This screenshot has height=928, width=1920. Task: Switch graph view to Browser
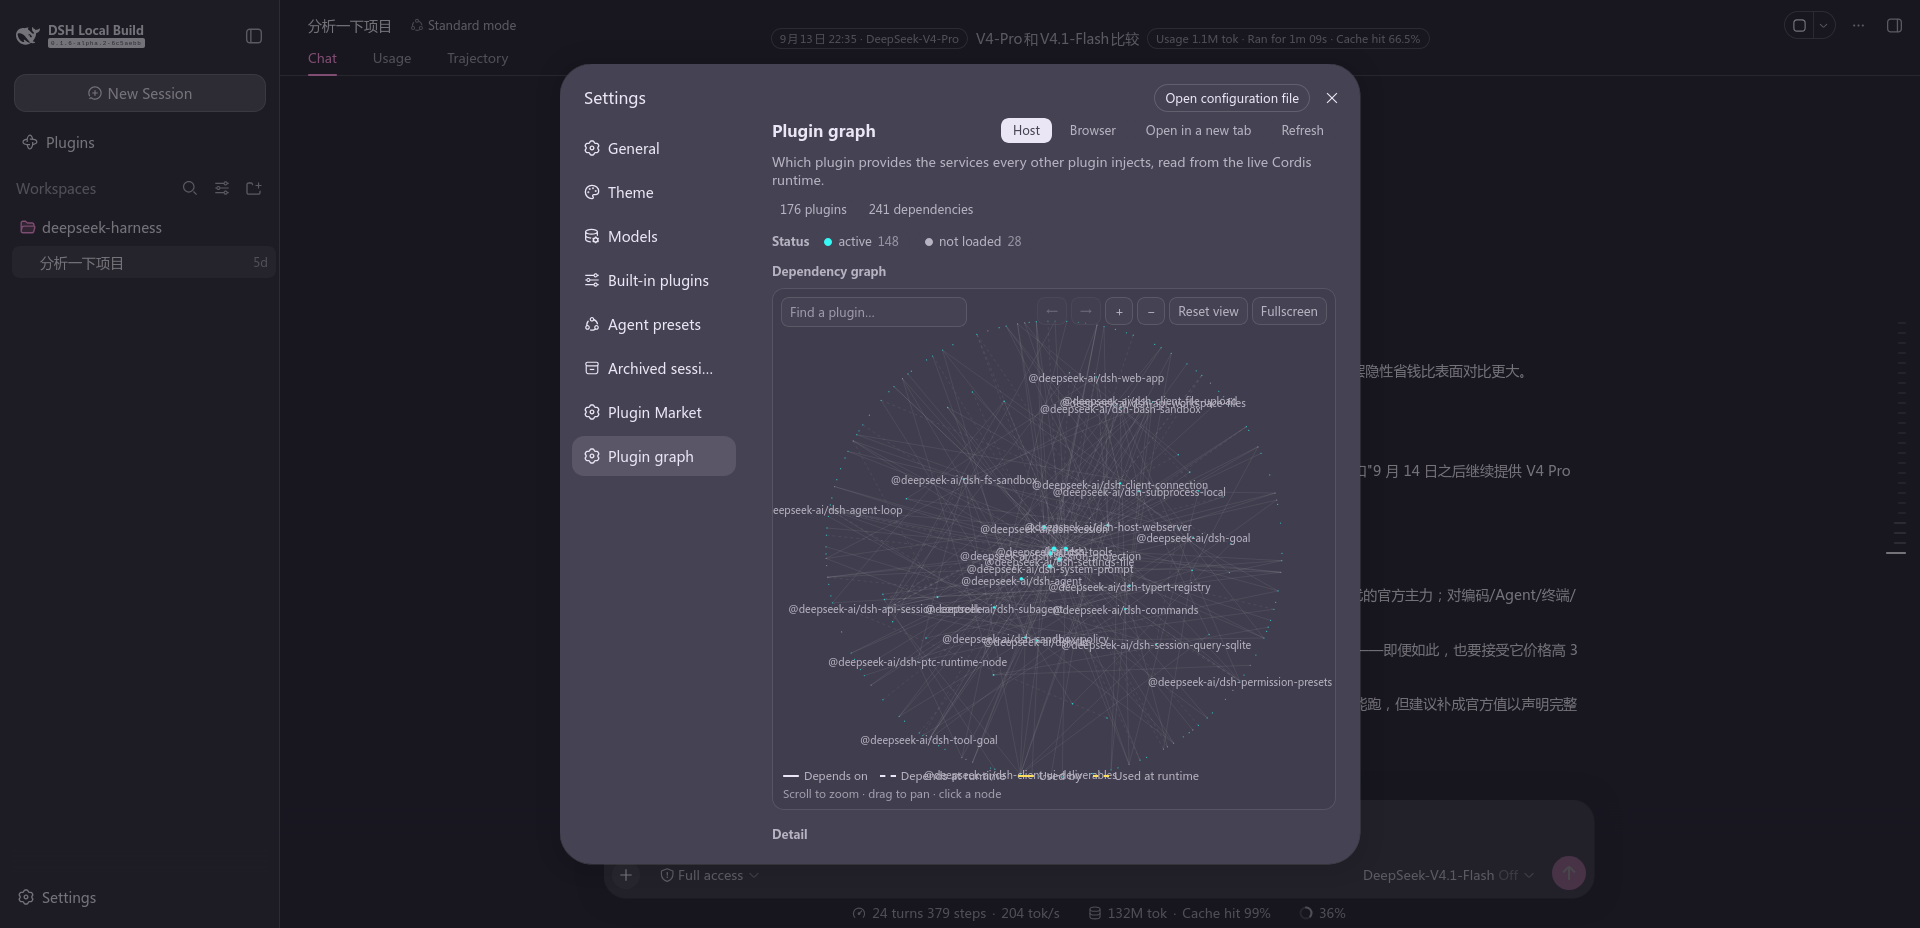[1092, 130]
